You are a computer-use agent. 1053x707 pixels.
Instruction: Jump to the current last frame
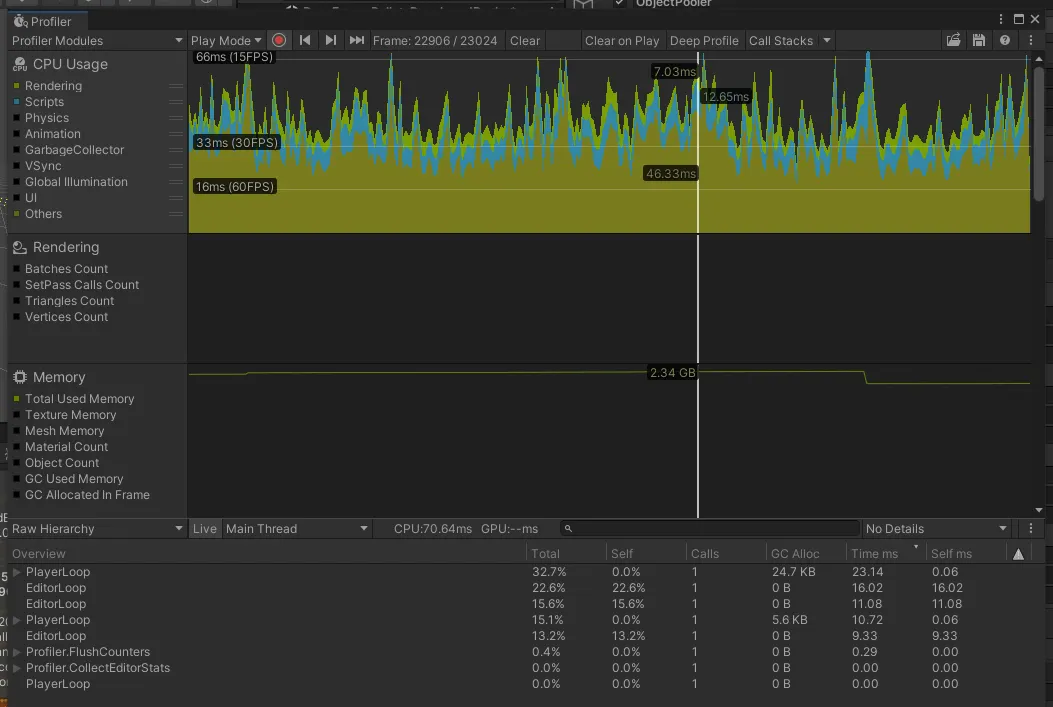coord(356,41)
